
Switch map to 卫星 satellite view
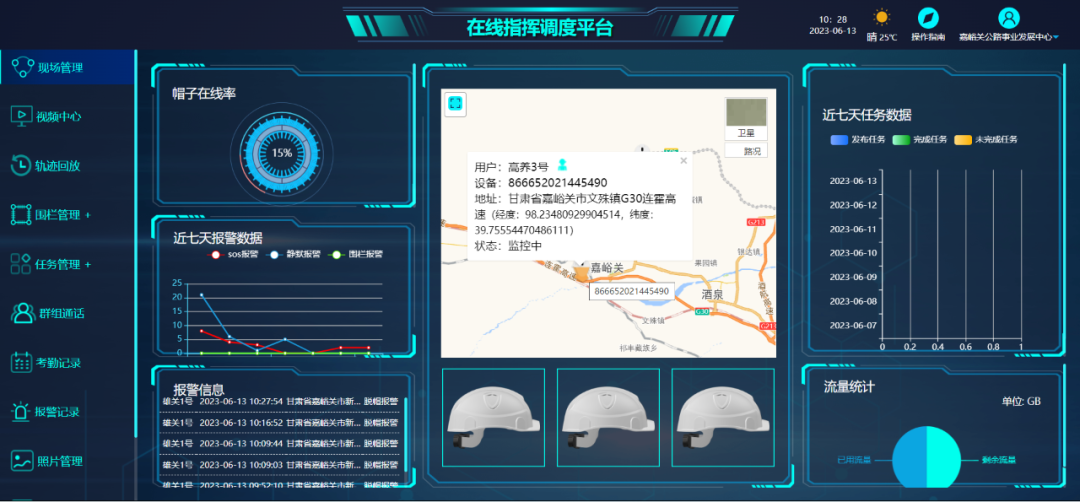pos(746,118)
